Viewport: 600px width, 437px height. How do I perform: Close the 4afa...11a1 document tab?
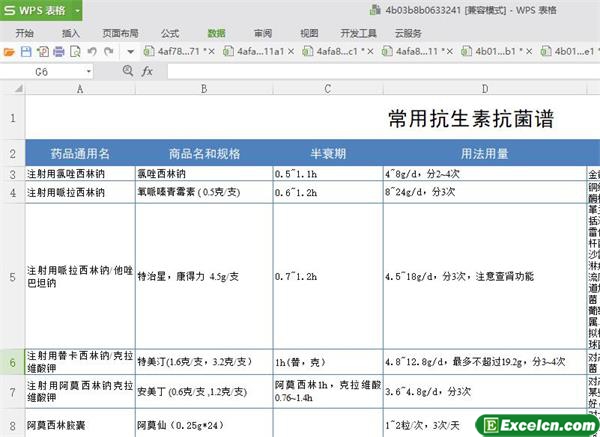pos(291,51)
